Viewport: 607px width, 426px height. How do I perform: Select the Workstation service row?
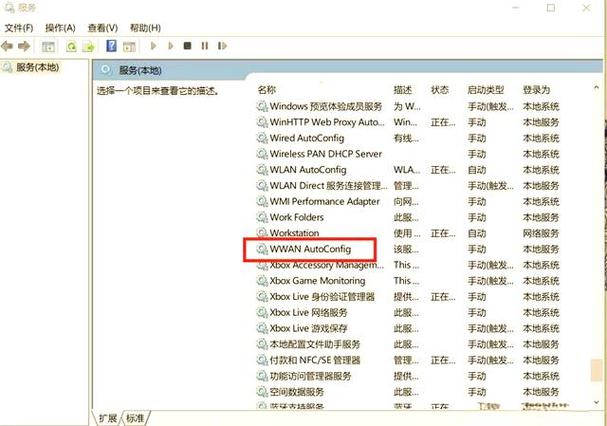click(x=408, y=233)
